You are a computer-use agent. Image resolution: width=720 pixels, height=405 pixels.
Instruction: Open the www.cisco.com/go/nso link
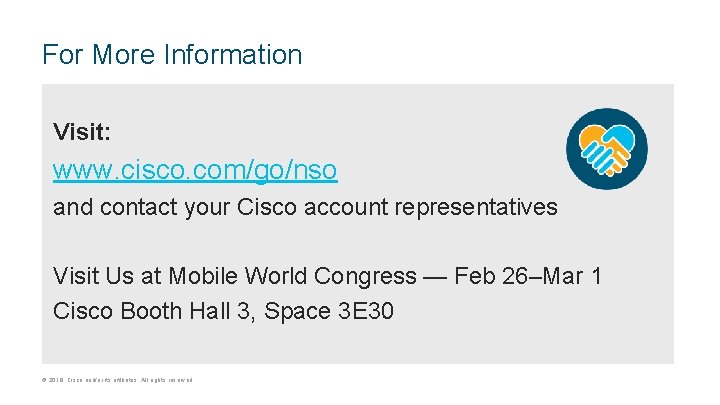pyautogui.click(x=195, y=170)
